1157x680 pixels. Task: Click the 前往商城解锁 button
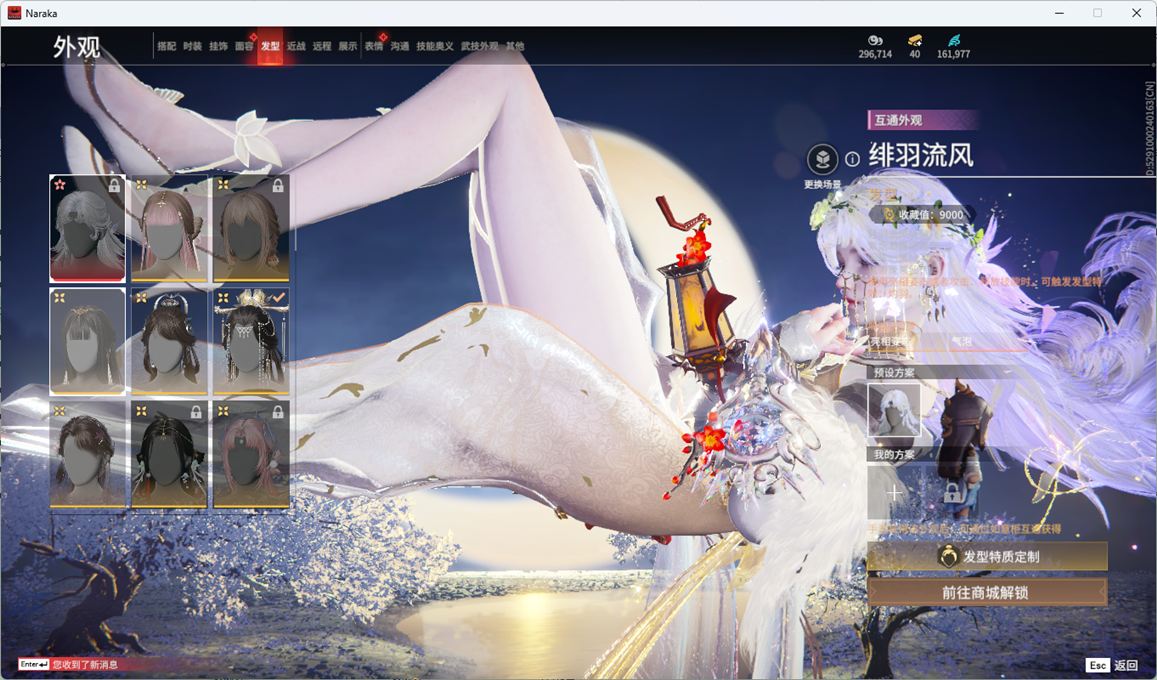click(987, 592)
